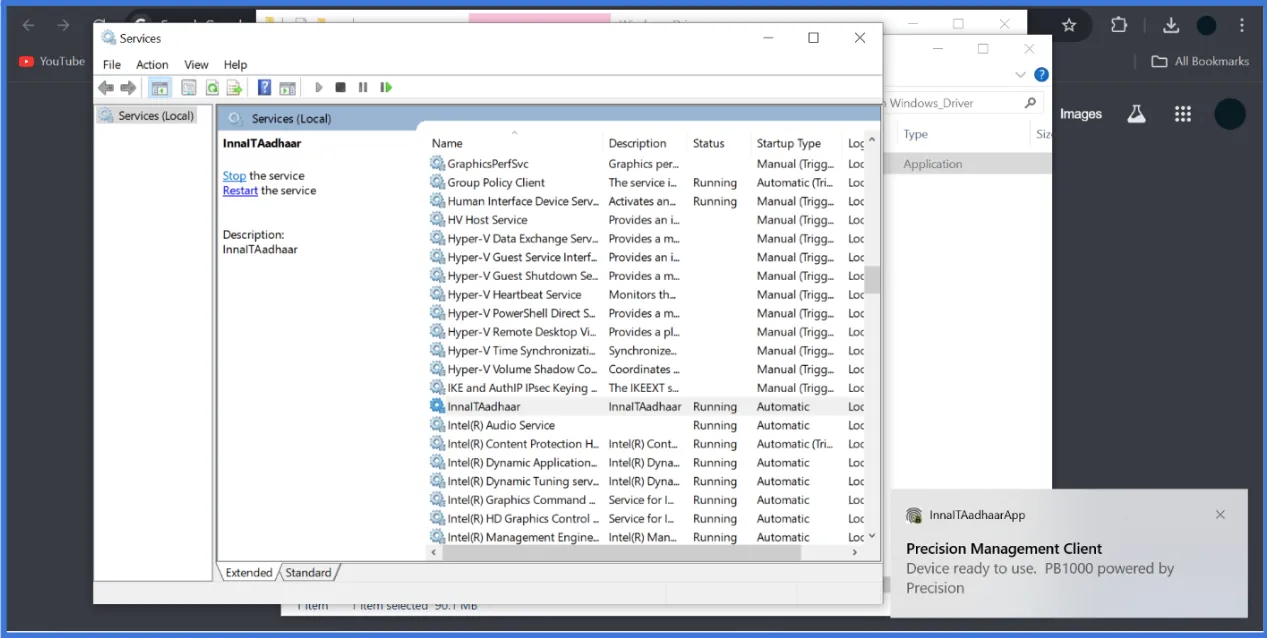Open Properties from the Services toolbar

(x=188, y=88)
